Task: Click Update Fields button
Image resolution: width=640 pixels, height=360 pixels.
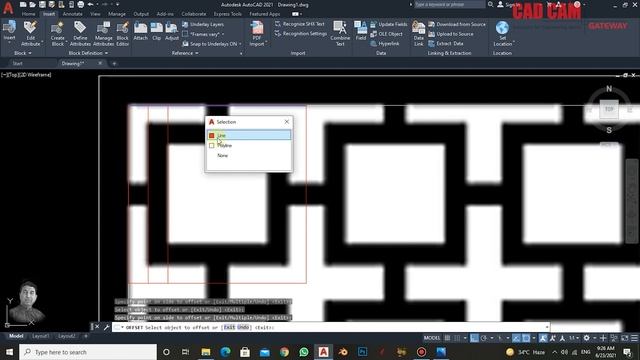Action: [x=389, y=24]
